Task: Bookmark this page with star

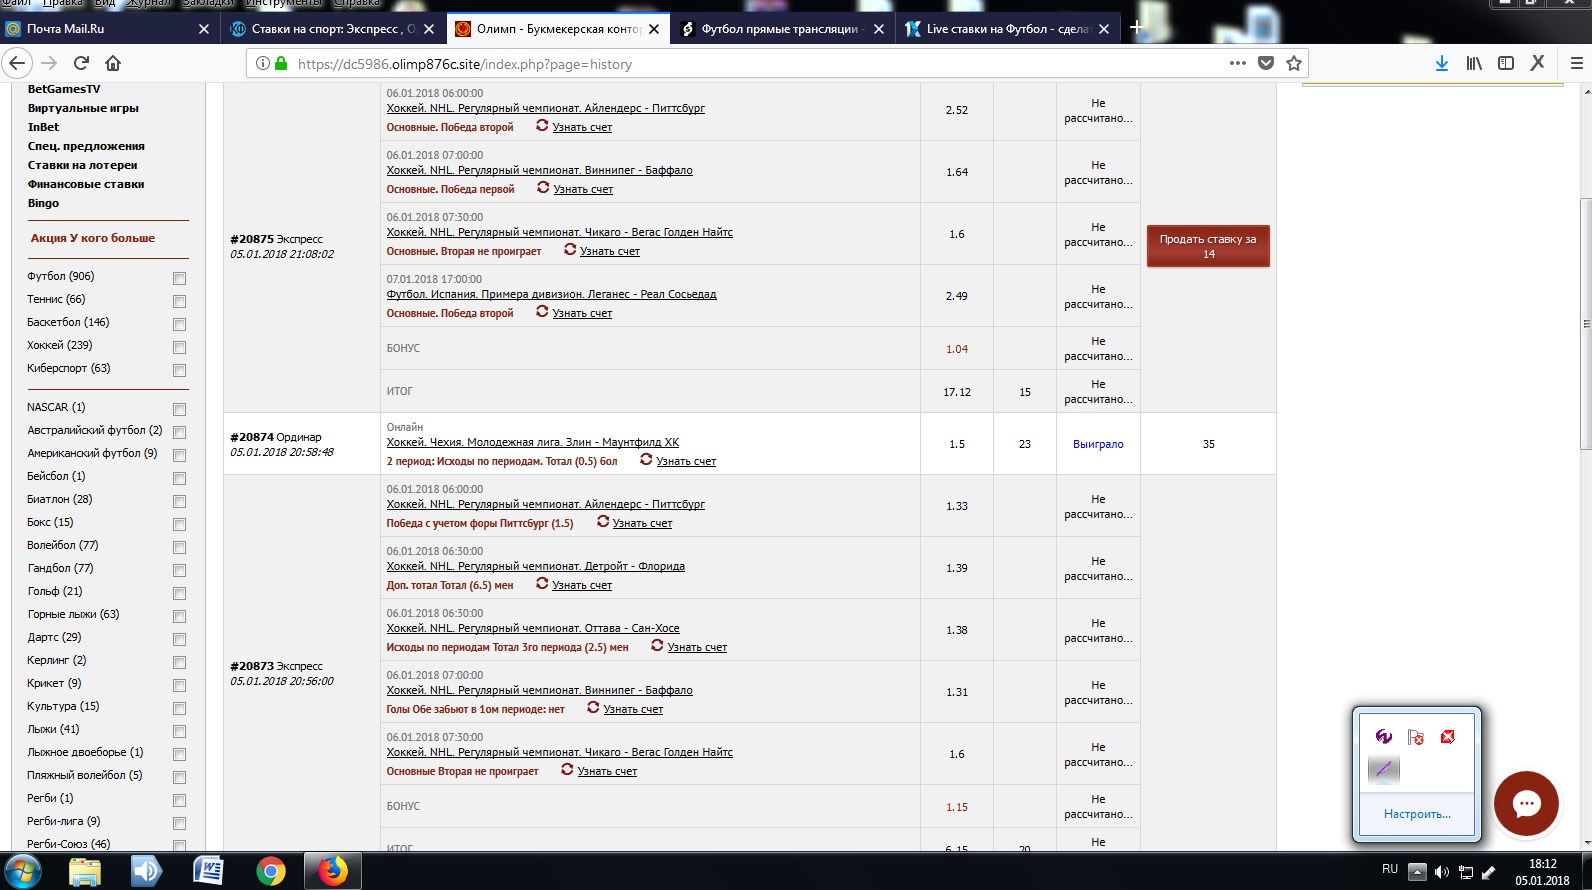Action: click(x=1294, y=63)
